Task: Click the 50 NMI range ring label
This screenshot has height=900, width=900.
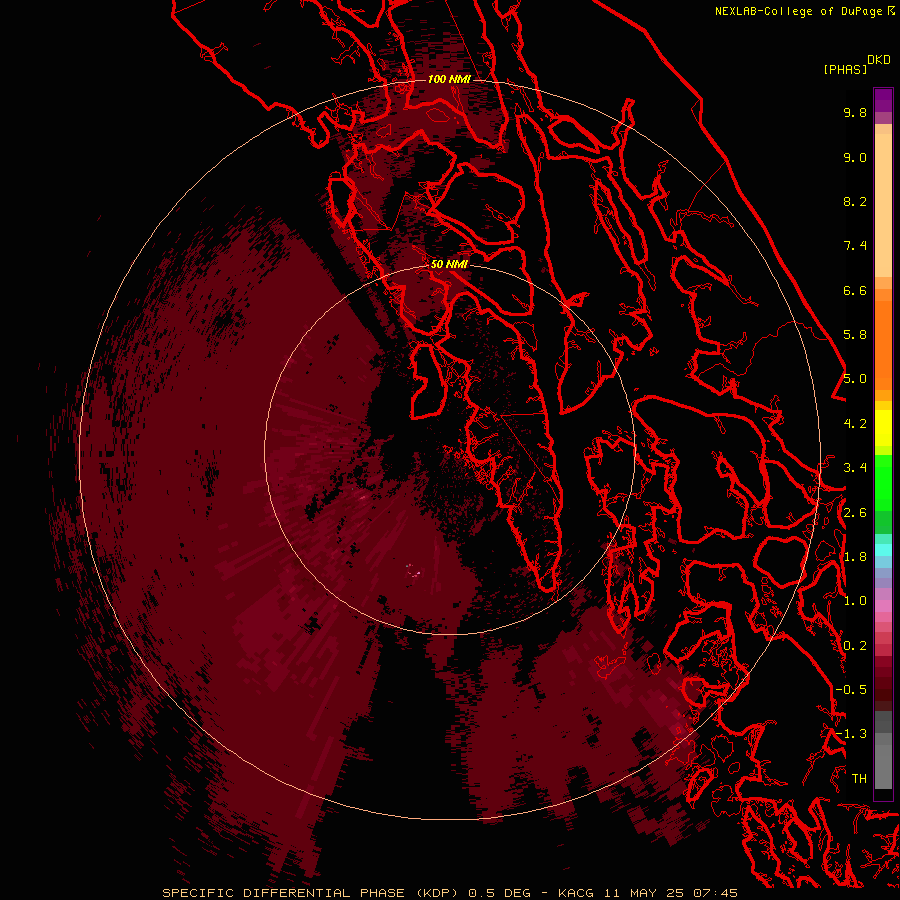Action: pyautogui.click(x=449, y=264)
